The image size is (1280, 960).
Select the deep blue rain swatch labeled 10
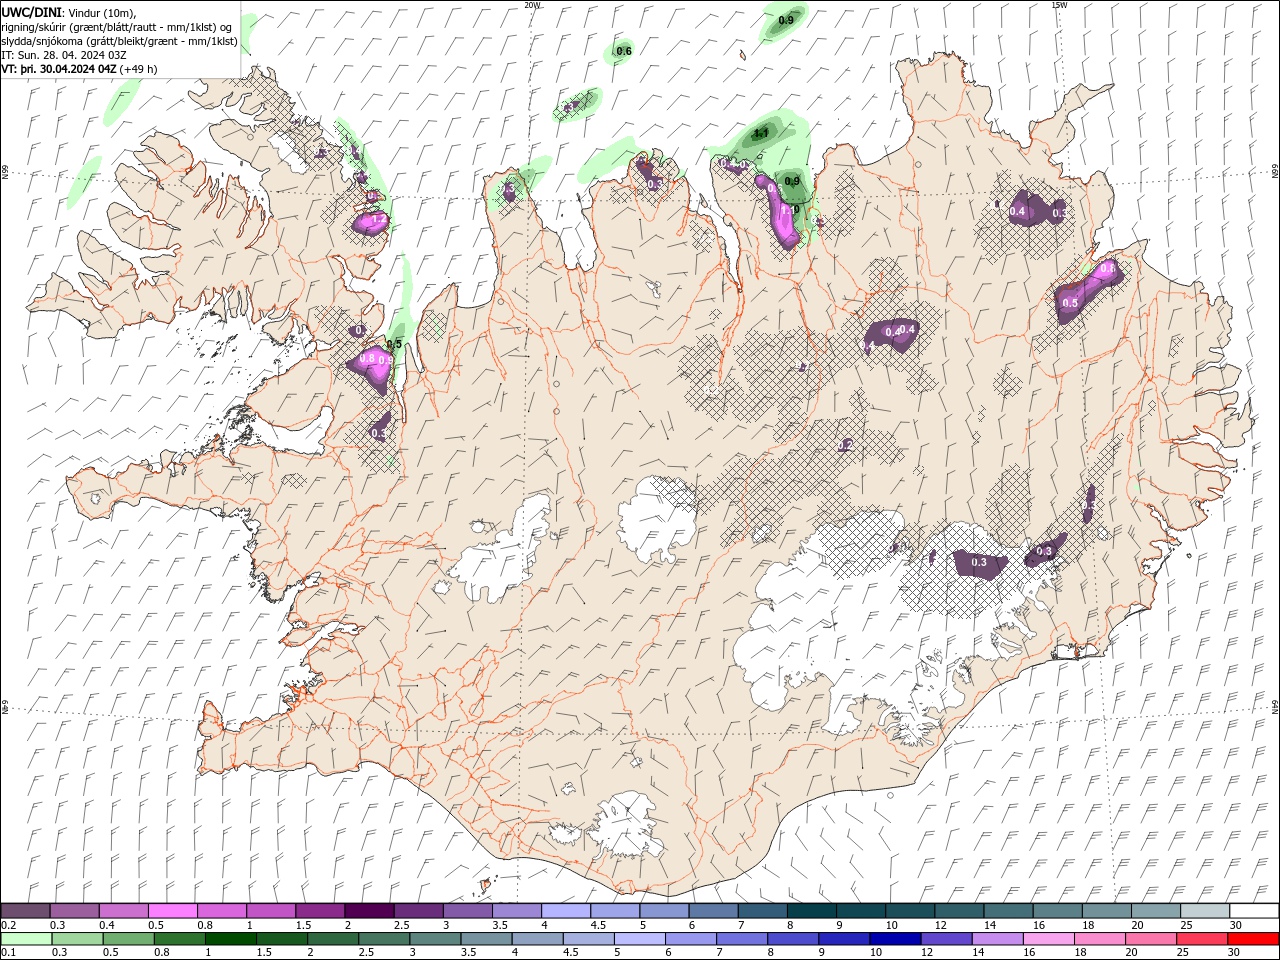(x=894, y=939)
